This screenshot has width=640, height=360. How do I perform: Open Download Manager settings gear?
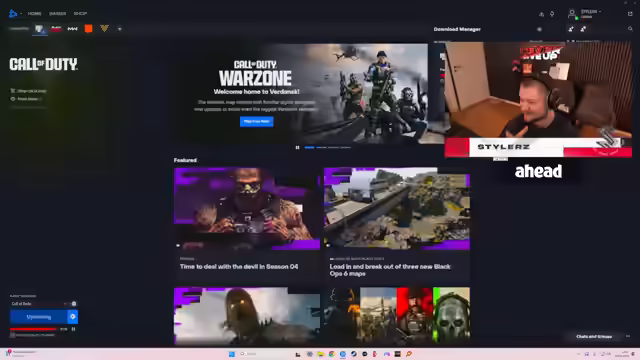(539, 29)
